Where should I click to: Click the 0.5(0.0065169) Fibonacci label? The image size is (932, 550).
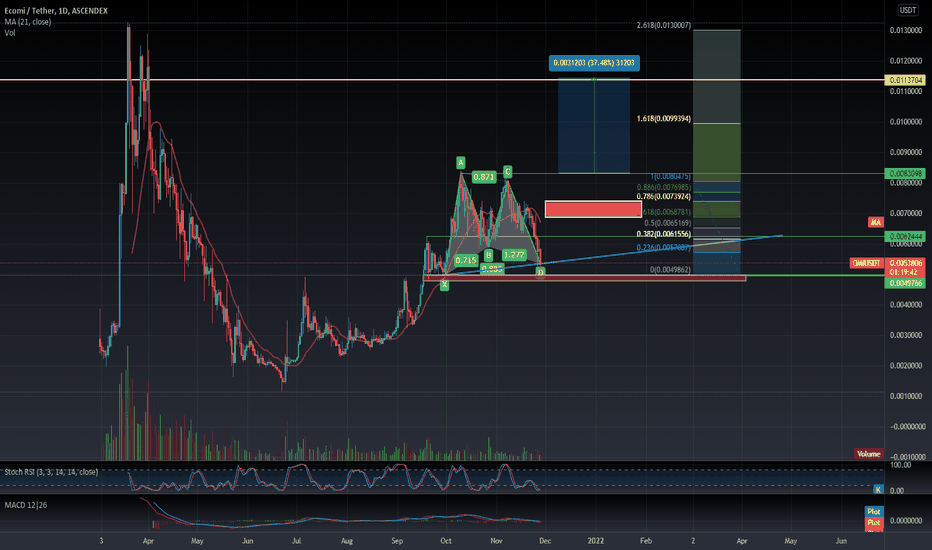(x=667, y=224)
